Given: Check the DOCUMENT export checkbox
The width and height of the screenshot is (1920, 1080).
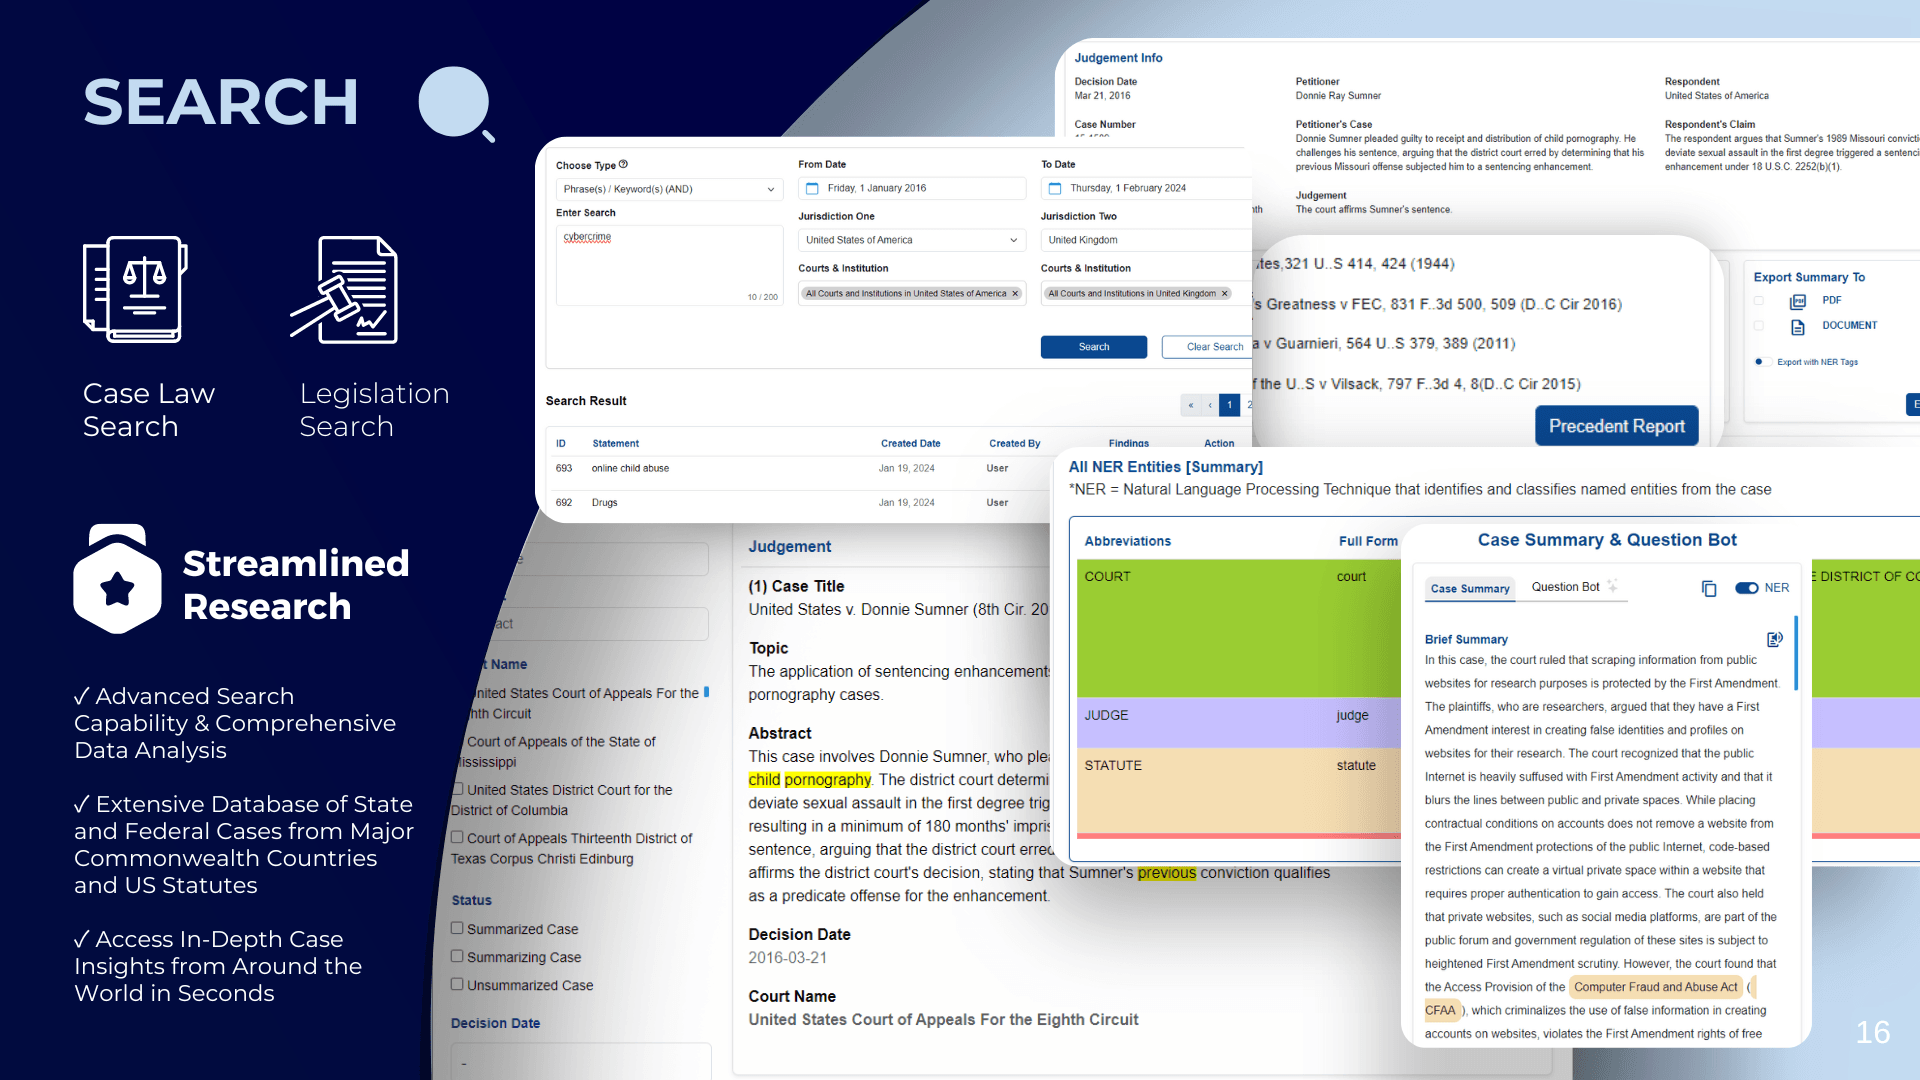Looking at the screenshot, I should click(x=1759, y=325).
